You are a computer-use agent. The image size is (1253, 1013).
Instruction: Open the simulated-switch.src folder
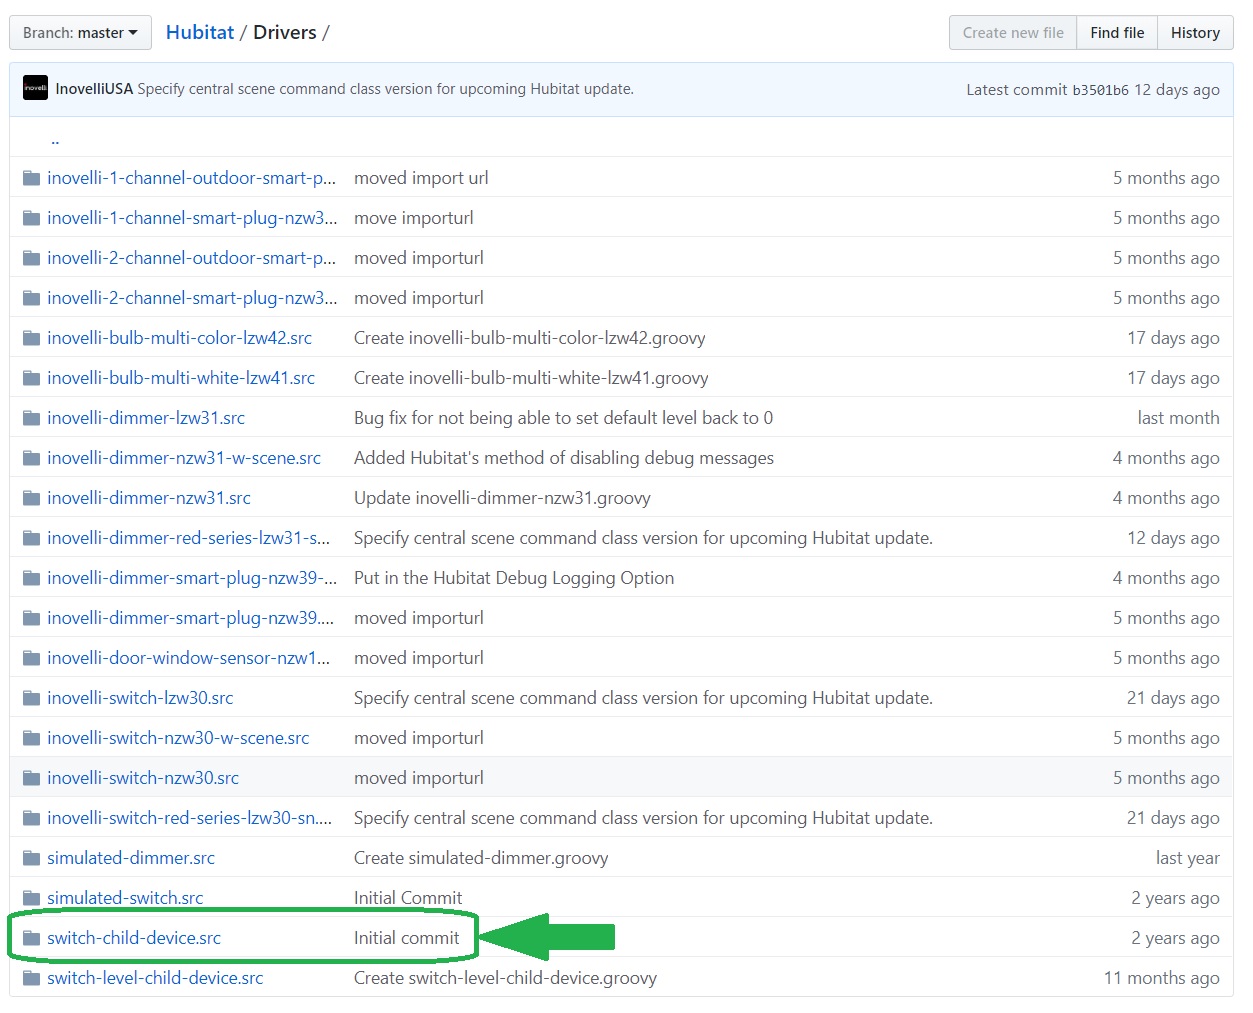pos(125,898)
